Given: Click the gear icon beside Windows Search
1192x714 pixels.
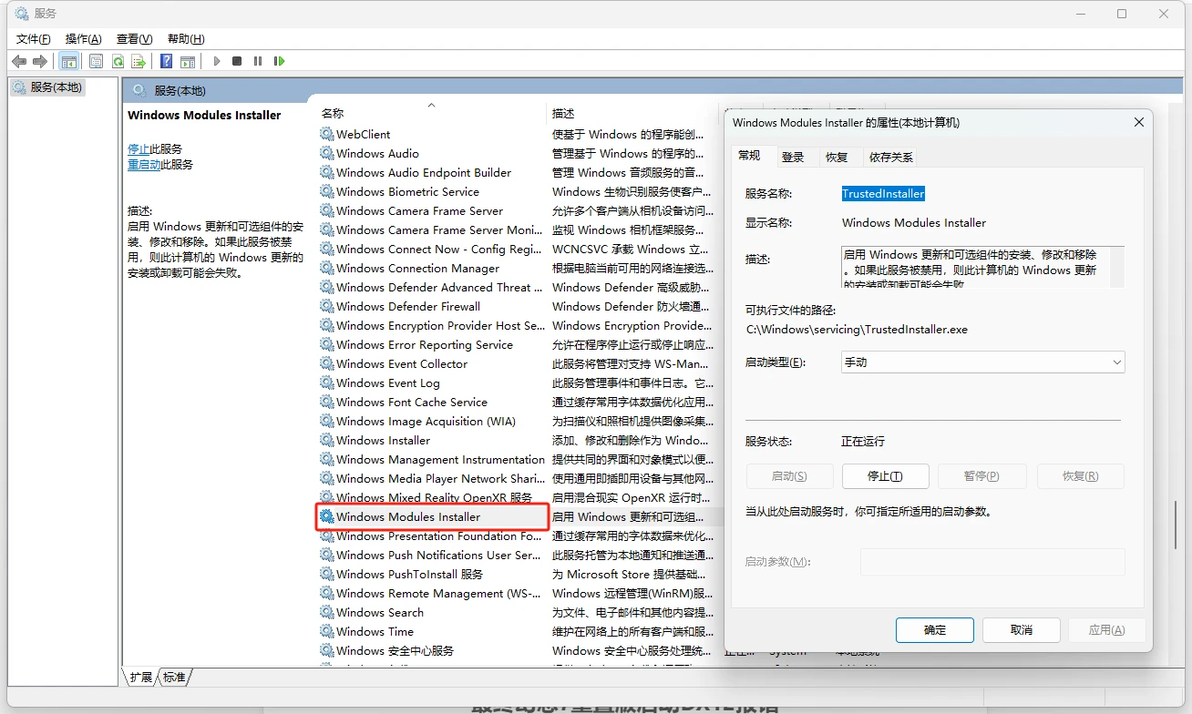Looking at the screenshot, I should click(327, 612).
